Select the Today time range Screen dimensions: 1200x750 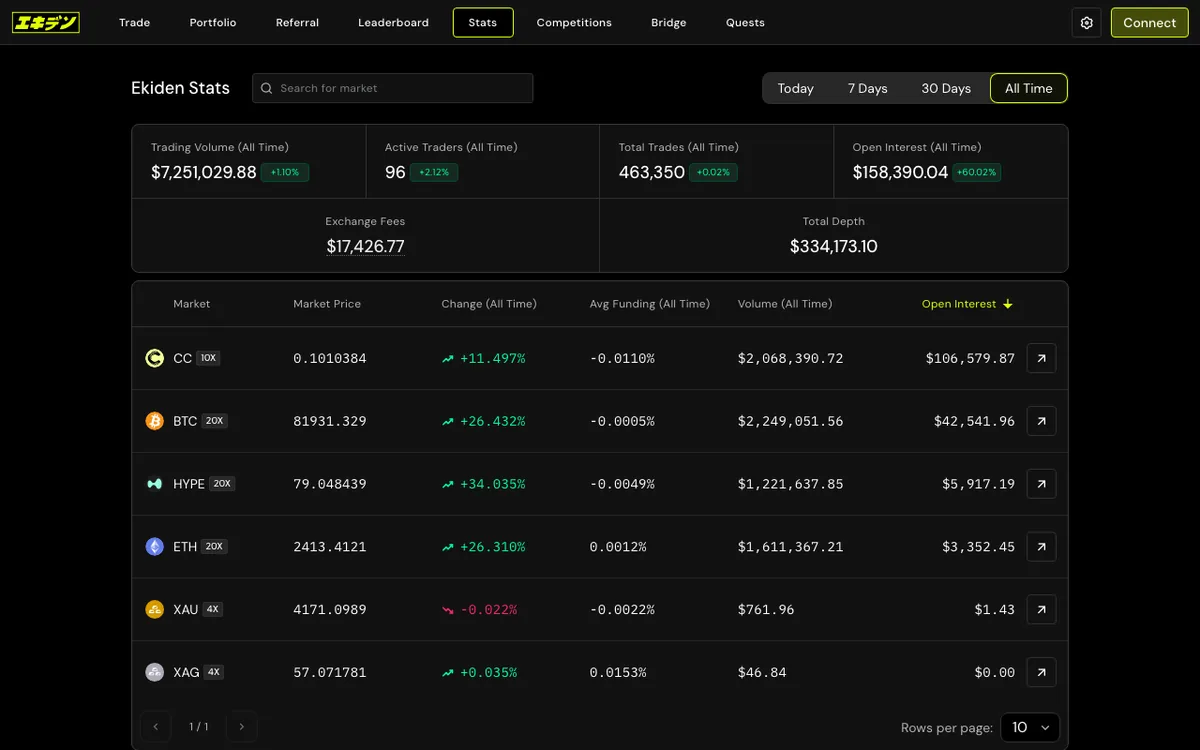coord(796,88)
